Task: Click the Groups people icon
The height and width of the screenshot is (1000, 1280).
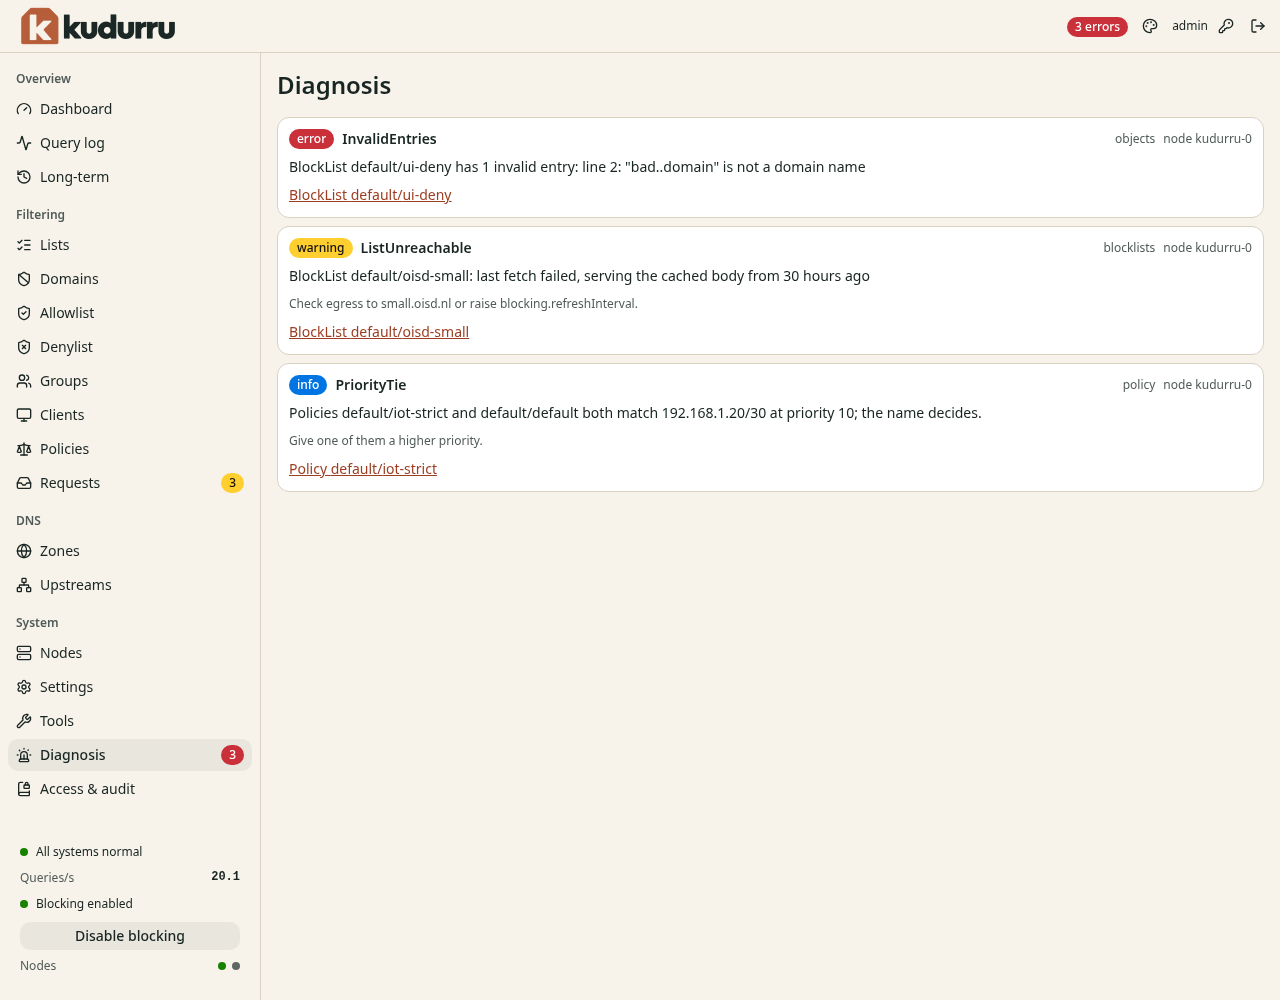Action: pos(24,381)
